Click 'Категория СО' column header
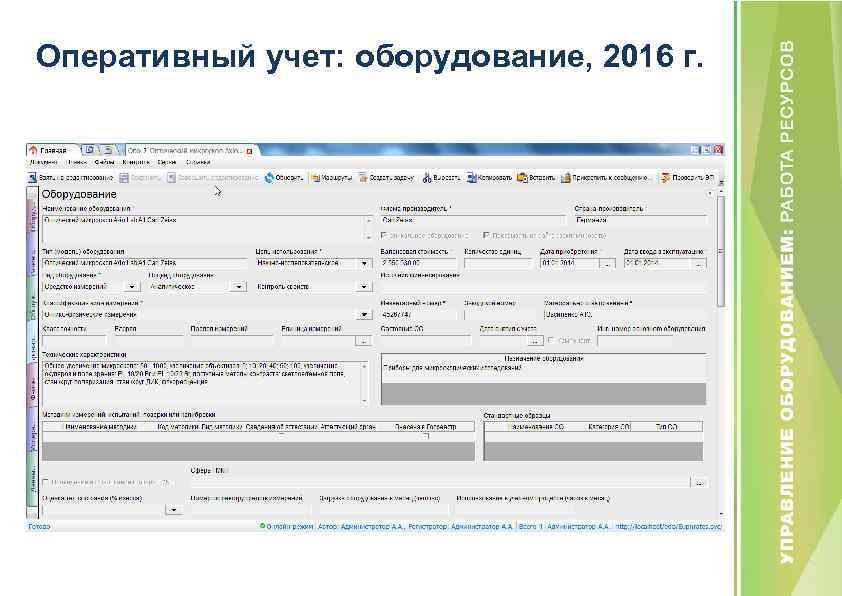 (608, 427)
